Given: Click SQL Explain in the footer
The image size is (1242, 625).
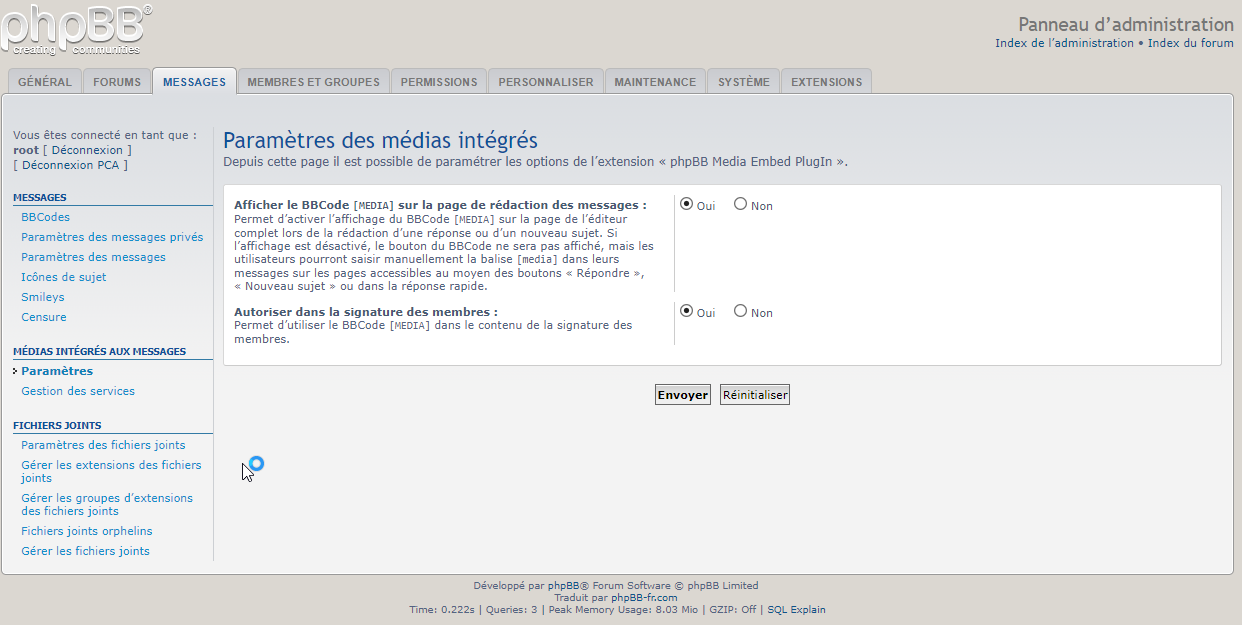Looking at the screenshot, I should [x=796, y=609].
